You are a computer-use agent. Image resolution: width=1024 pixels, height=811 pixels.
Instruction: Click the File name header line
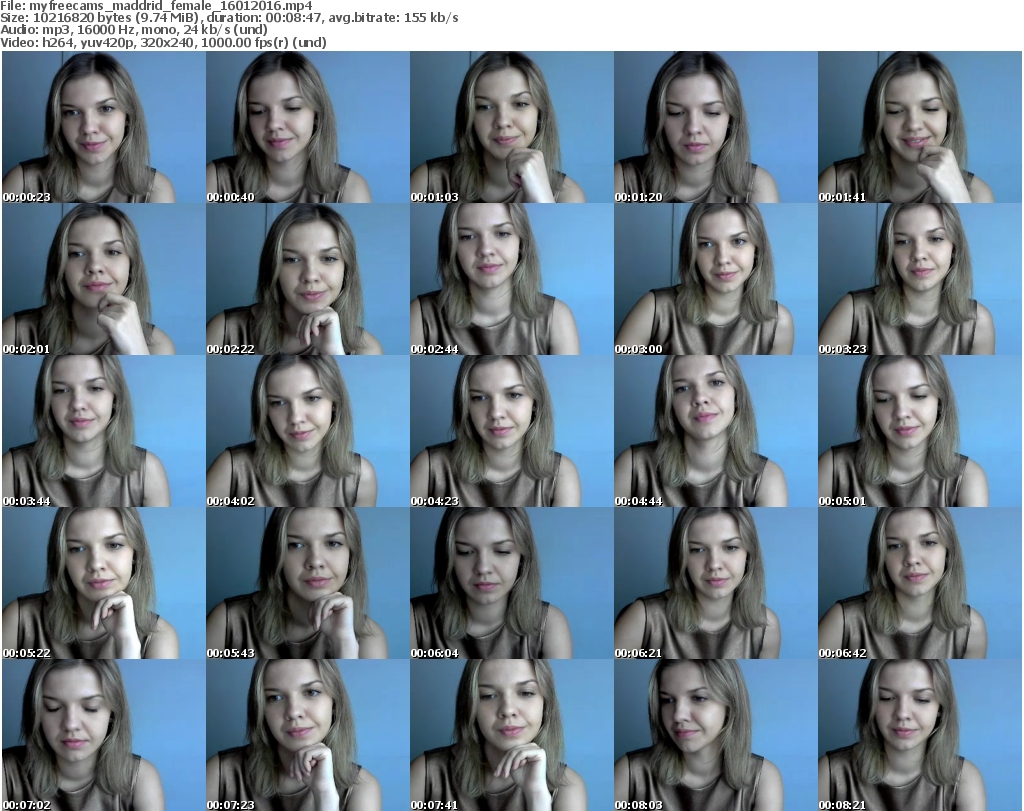pyautogui.click(x=157, y=6)
